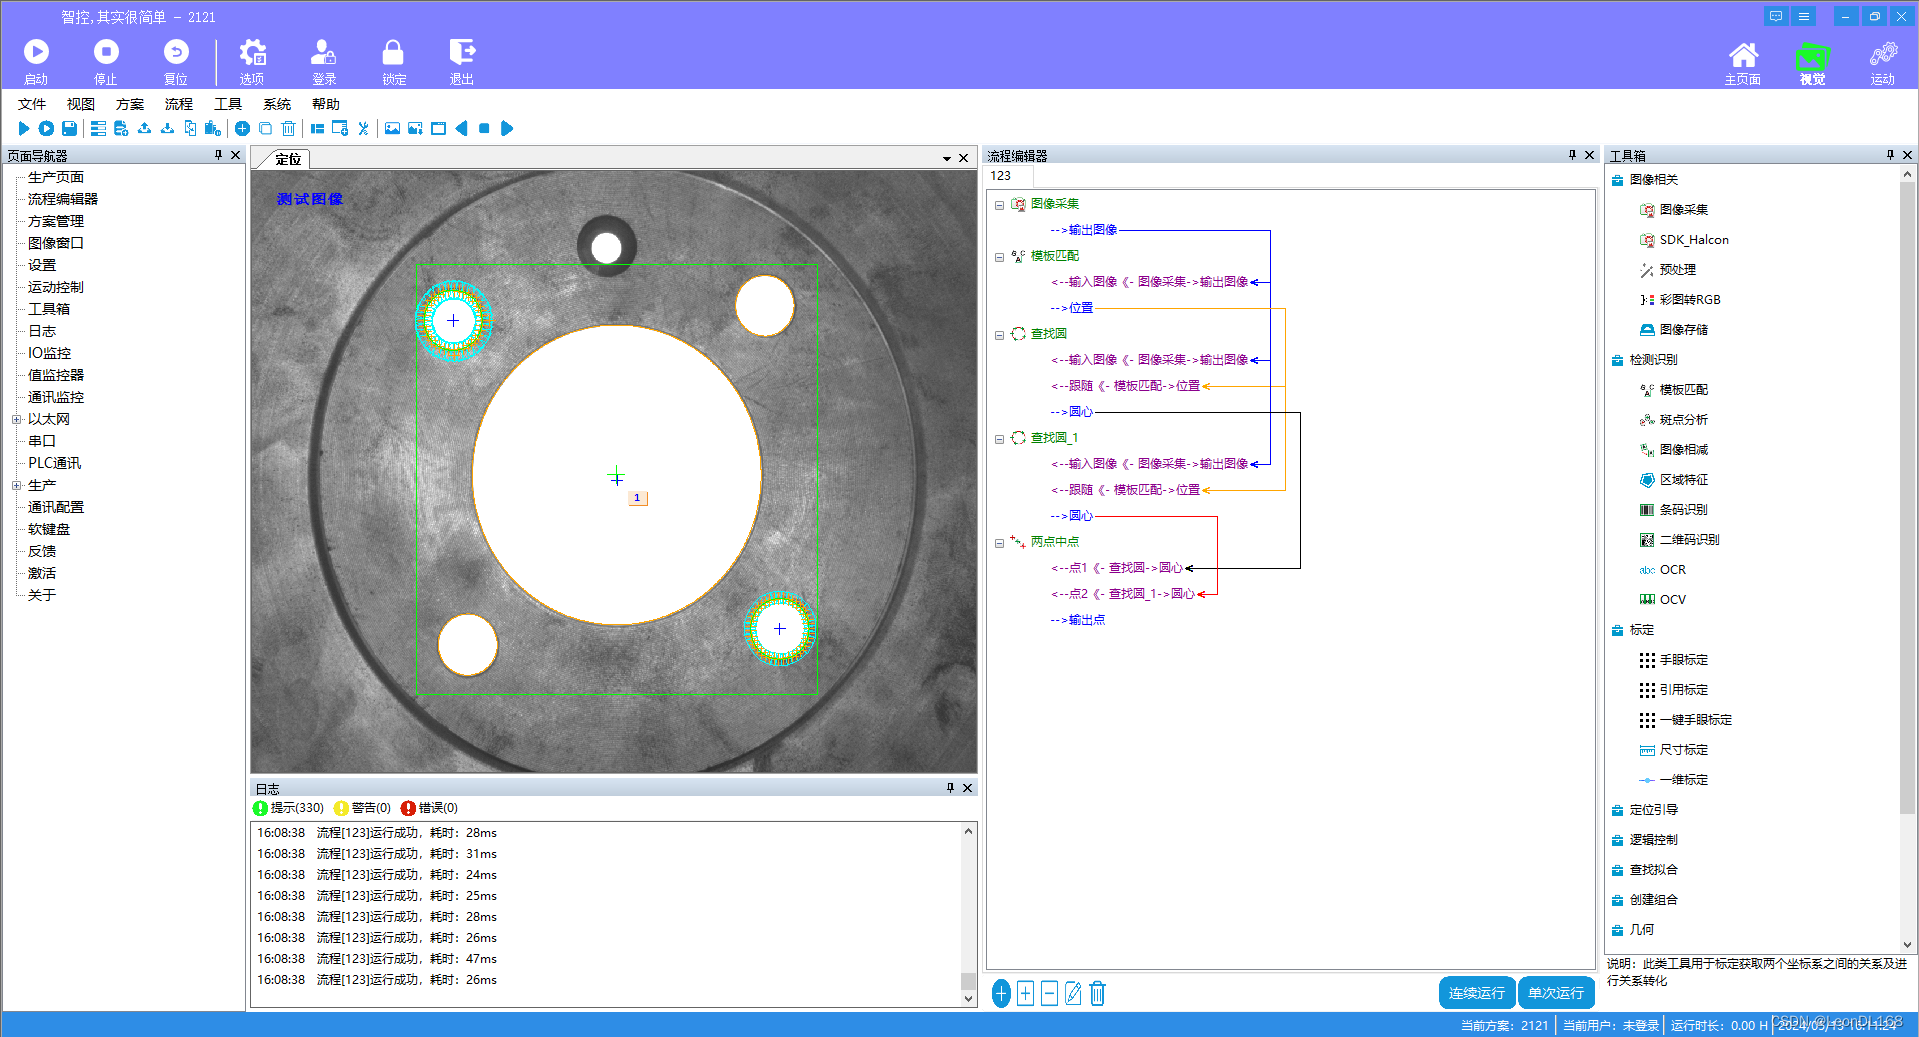Click the small blue save icon in toolbar

(x=69, y=128)
